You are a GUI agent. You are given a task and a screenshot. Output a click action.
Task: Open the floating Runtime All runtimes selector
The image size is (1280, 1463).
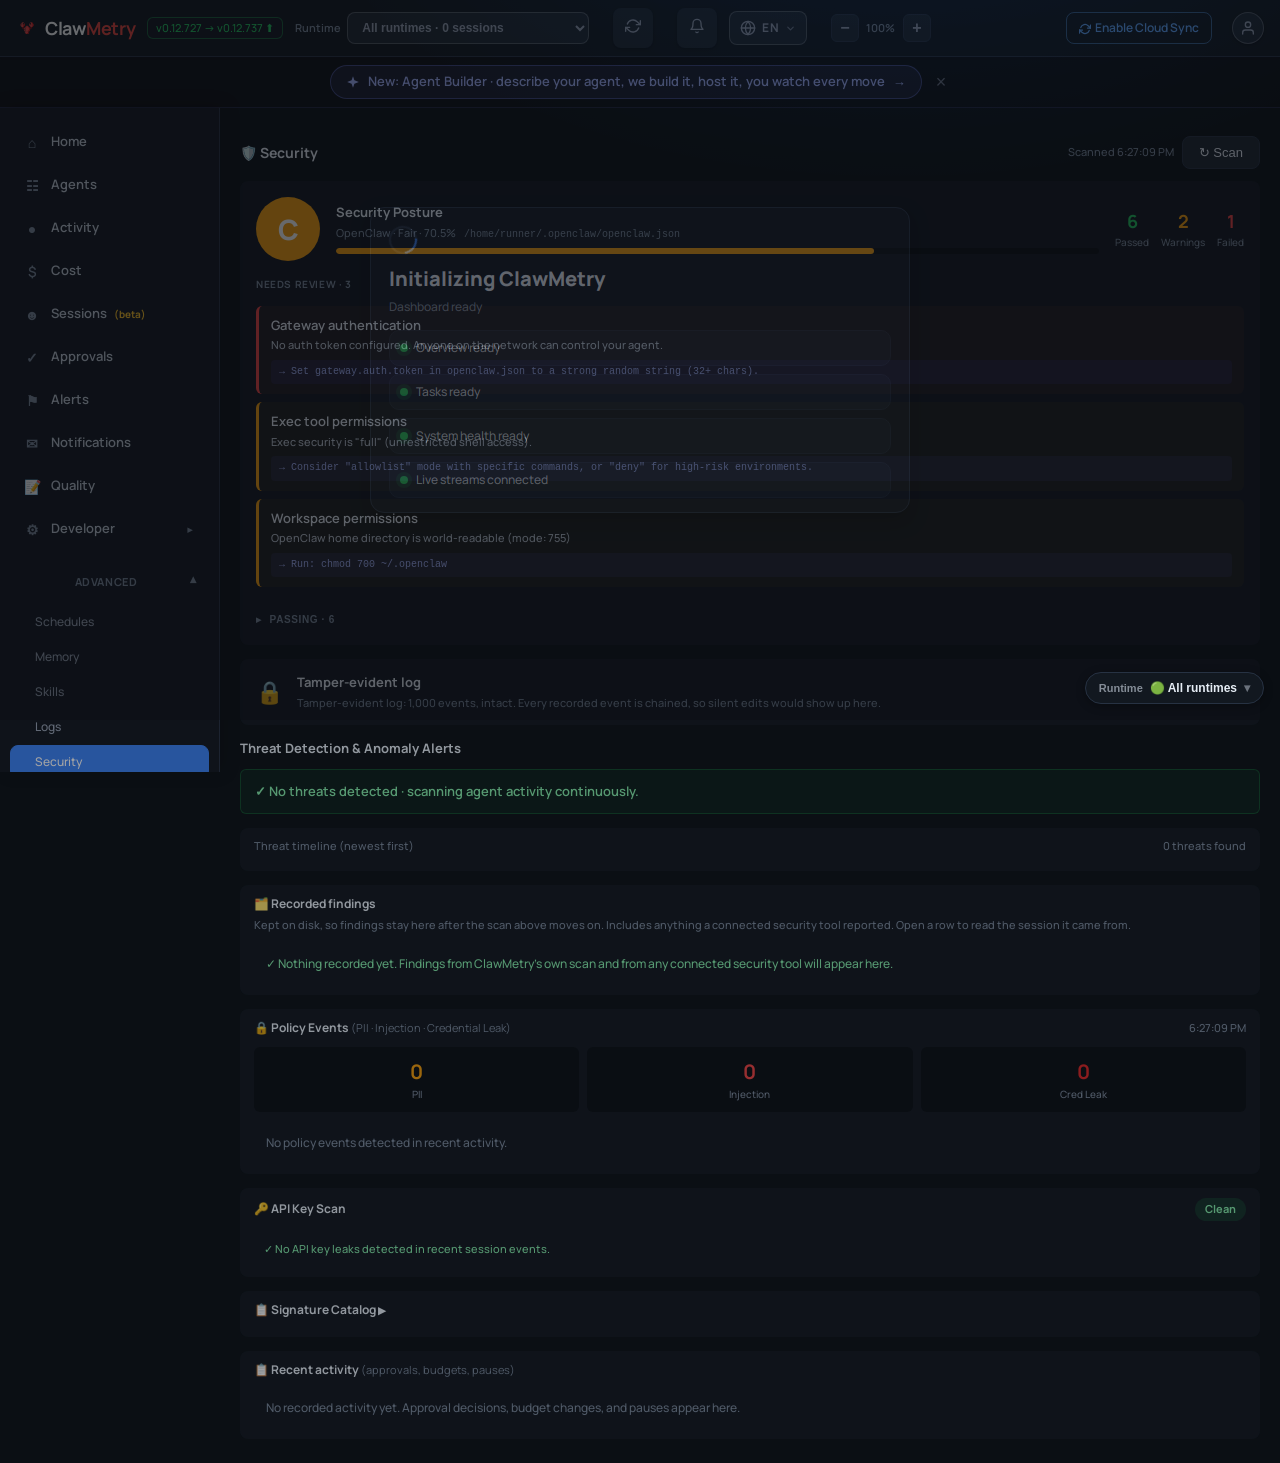point(1174,688)
